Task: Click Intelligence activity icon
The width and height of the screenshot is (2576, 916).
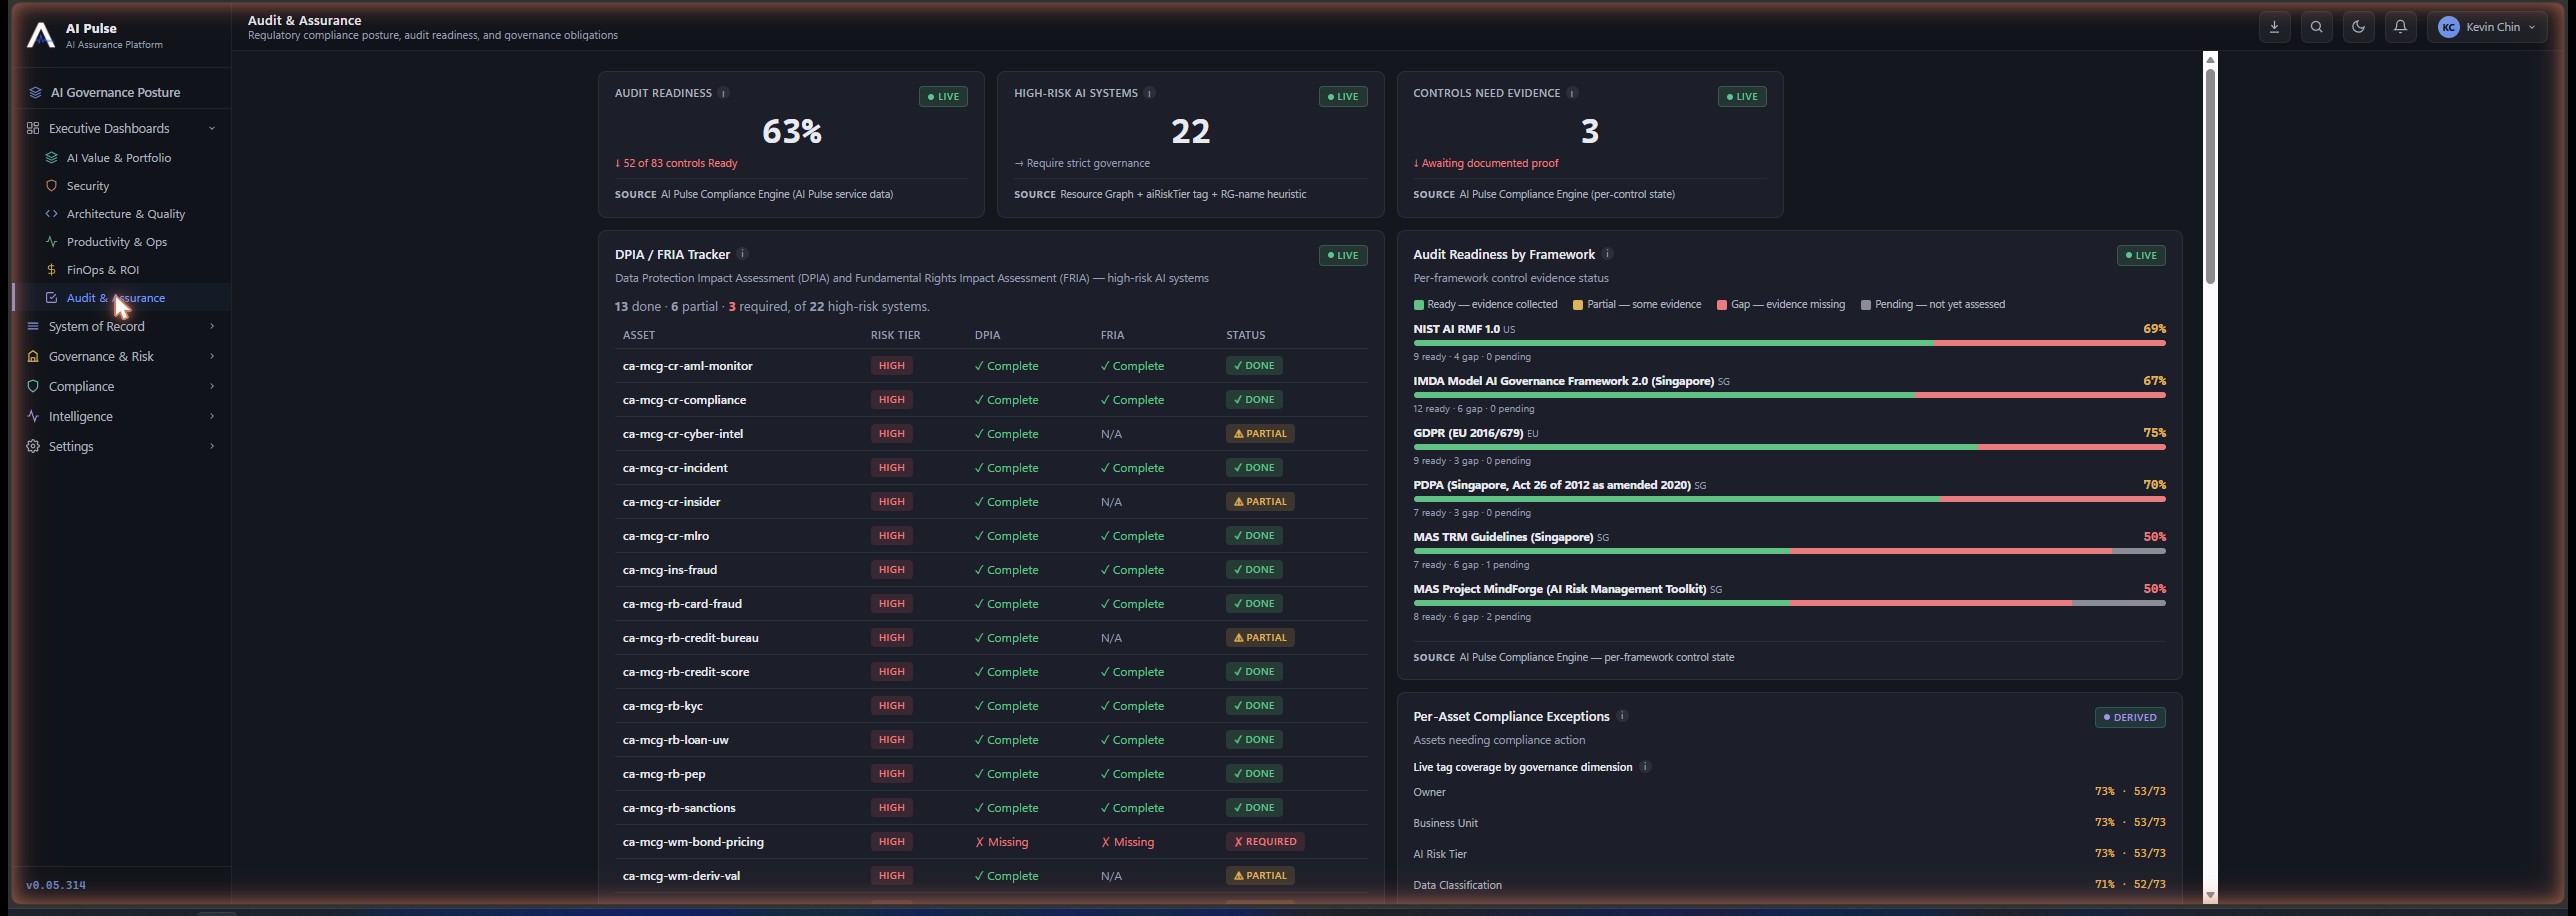Action: click(33, 416)
